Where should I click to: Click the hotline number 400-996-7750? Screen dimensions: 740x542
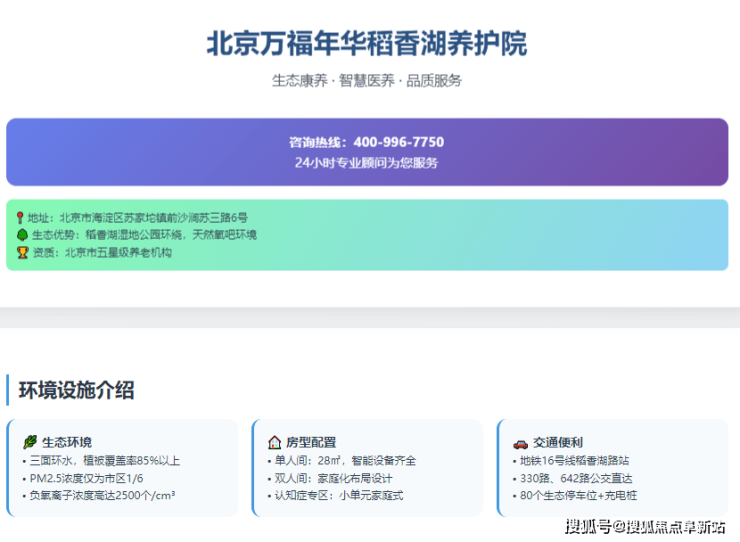[x=398, y=142]
